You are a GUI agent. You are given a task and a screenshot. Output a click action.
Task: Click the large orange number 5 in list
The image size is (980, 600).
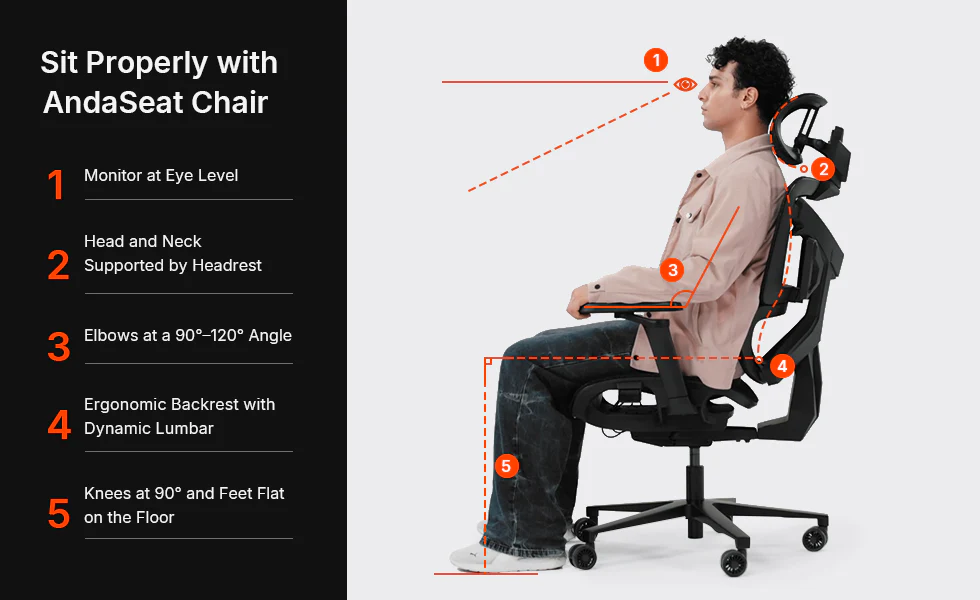point(59,514)
